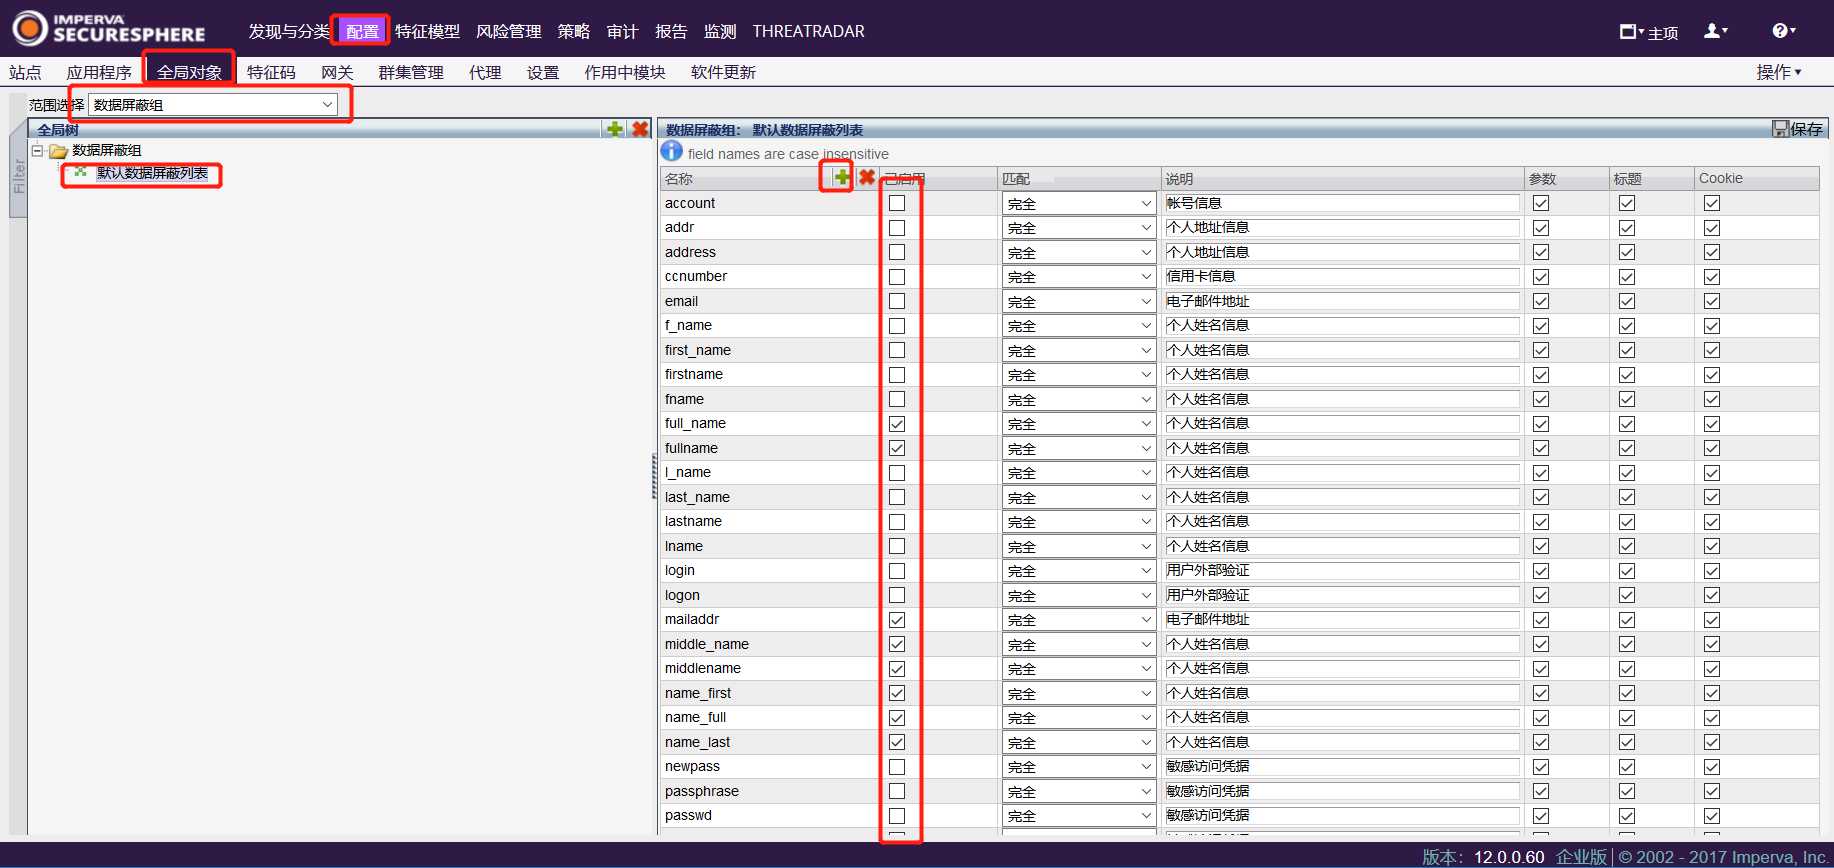Switch to the 全局对象 tab
Image resolution: width=1834 pixels, height=868 pixels.
(189, 72)
